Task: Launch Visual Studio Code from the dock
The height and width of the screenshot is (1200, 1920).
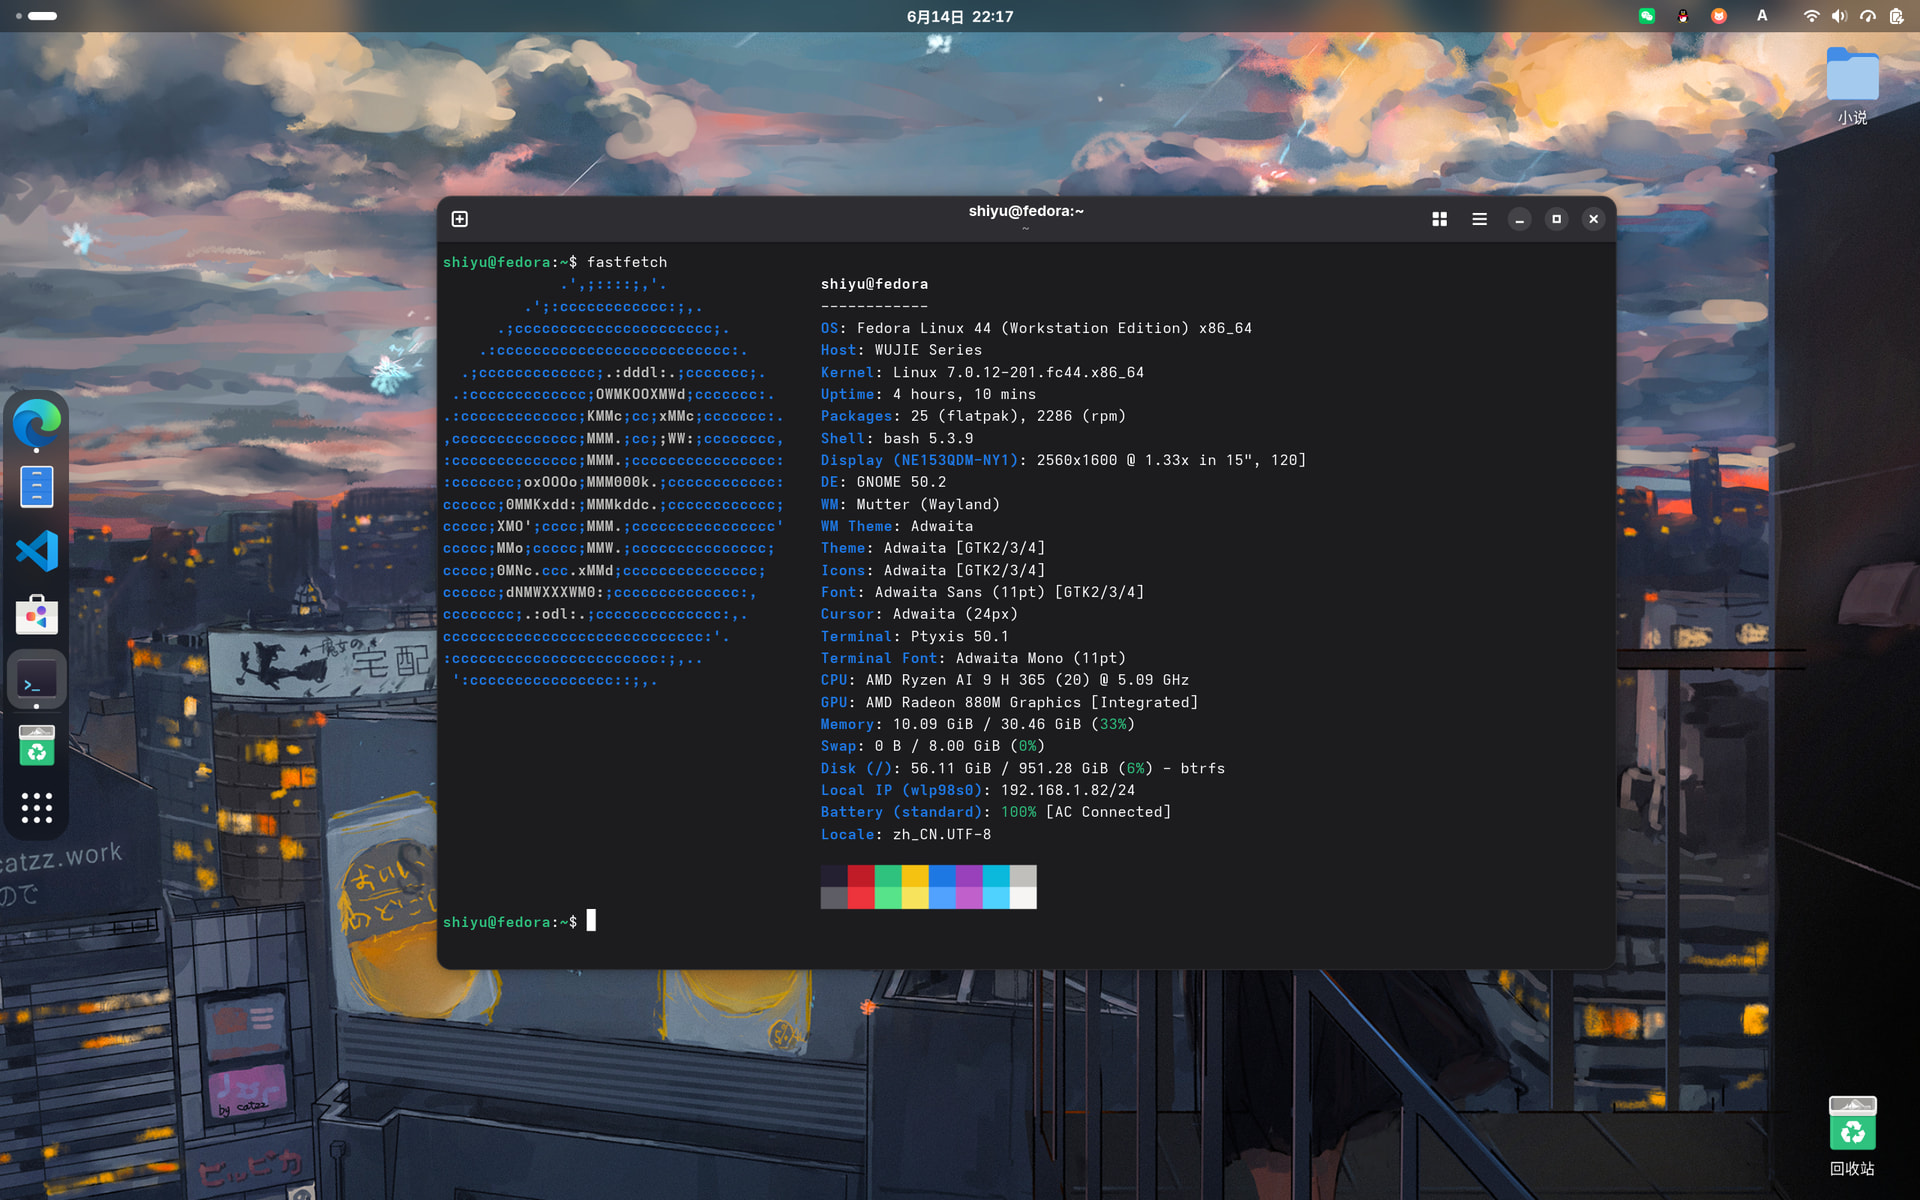Action: coord(37,551)
